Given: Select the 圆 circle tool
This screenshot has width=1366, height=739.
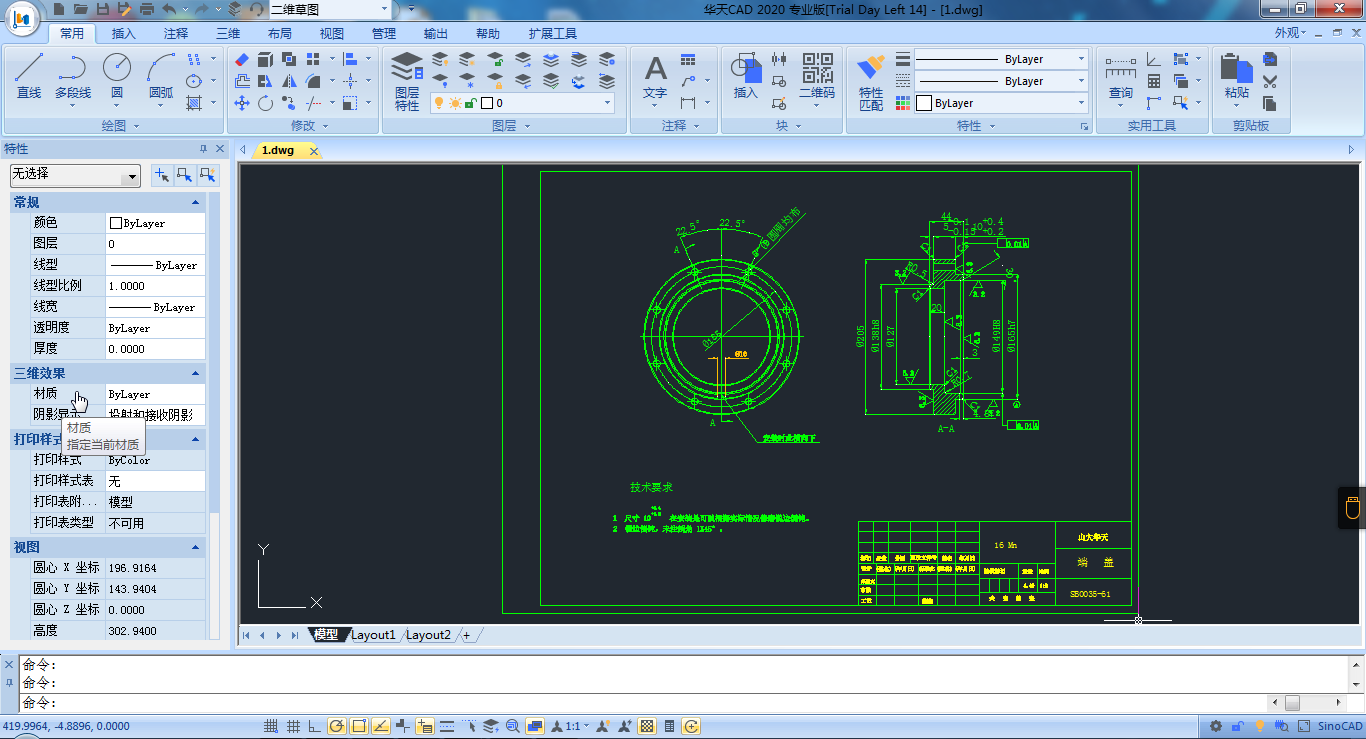Looking at the screenshot, I should coord(117,77).
